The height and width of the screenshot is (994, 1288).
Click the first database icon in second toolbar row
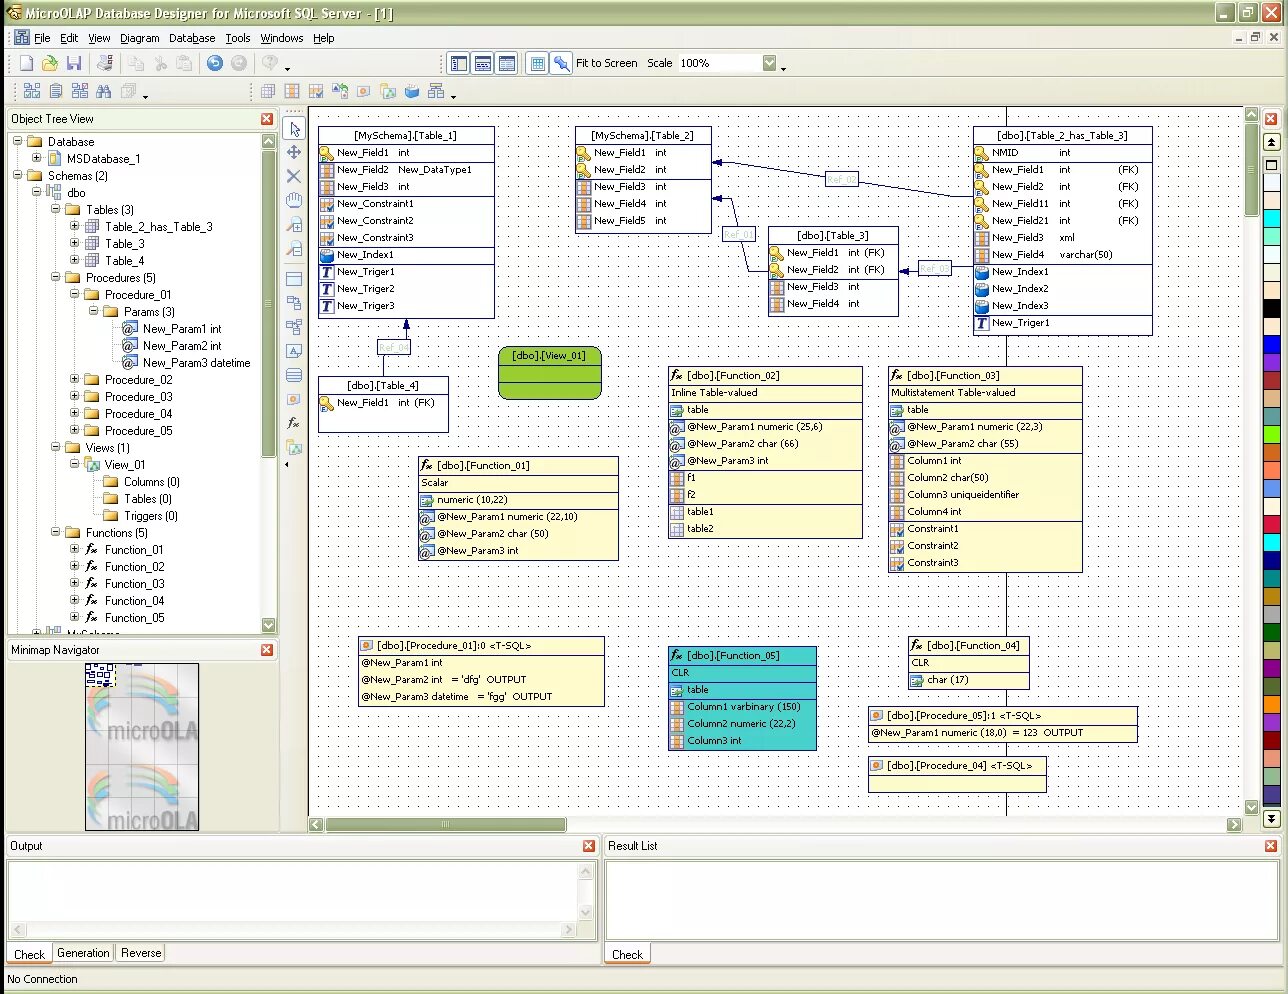[32, 91]
